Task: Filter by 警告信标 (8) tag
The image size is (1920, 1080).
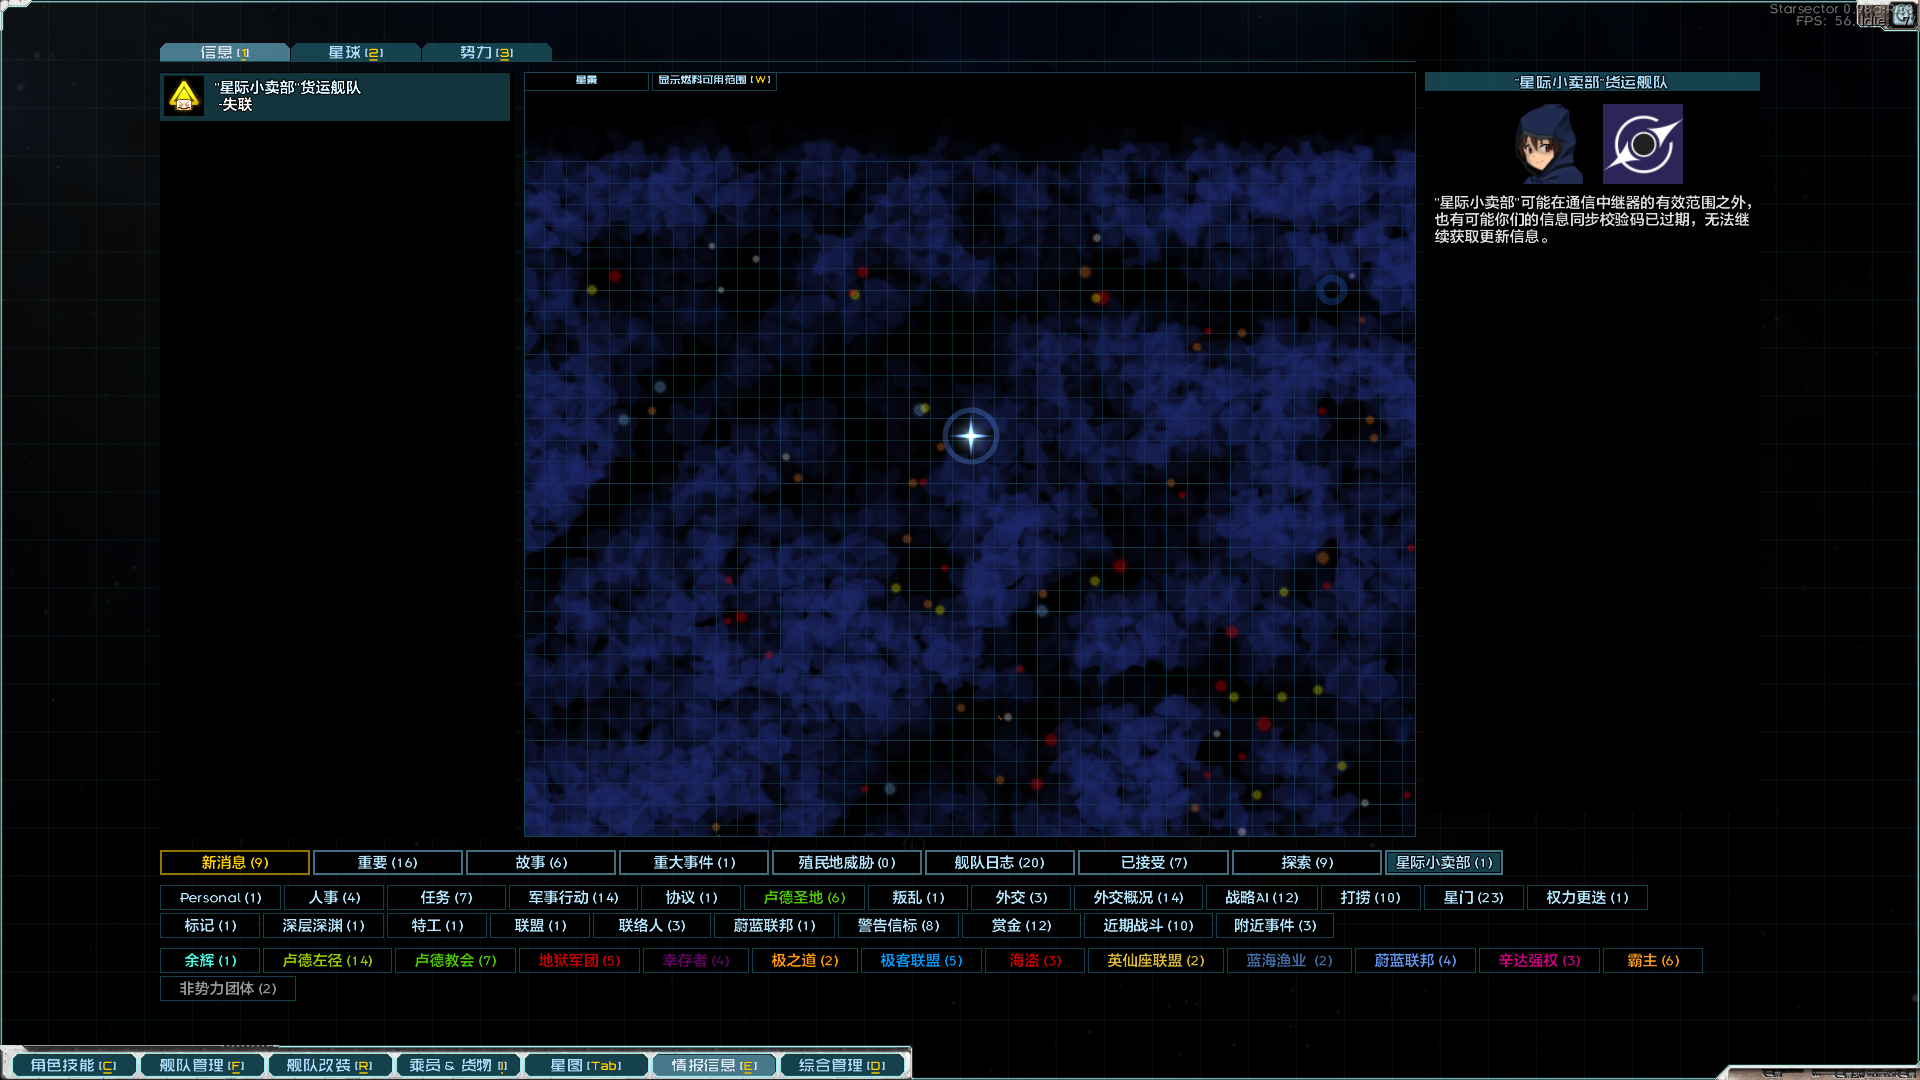Action: pos(898,925)
